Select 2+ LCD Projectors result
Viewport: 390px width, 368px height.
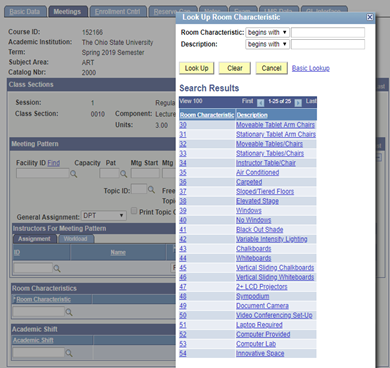[x=262, y=287]
